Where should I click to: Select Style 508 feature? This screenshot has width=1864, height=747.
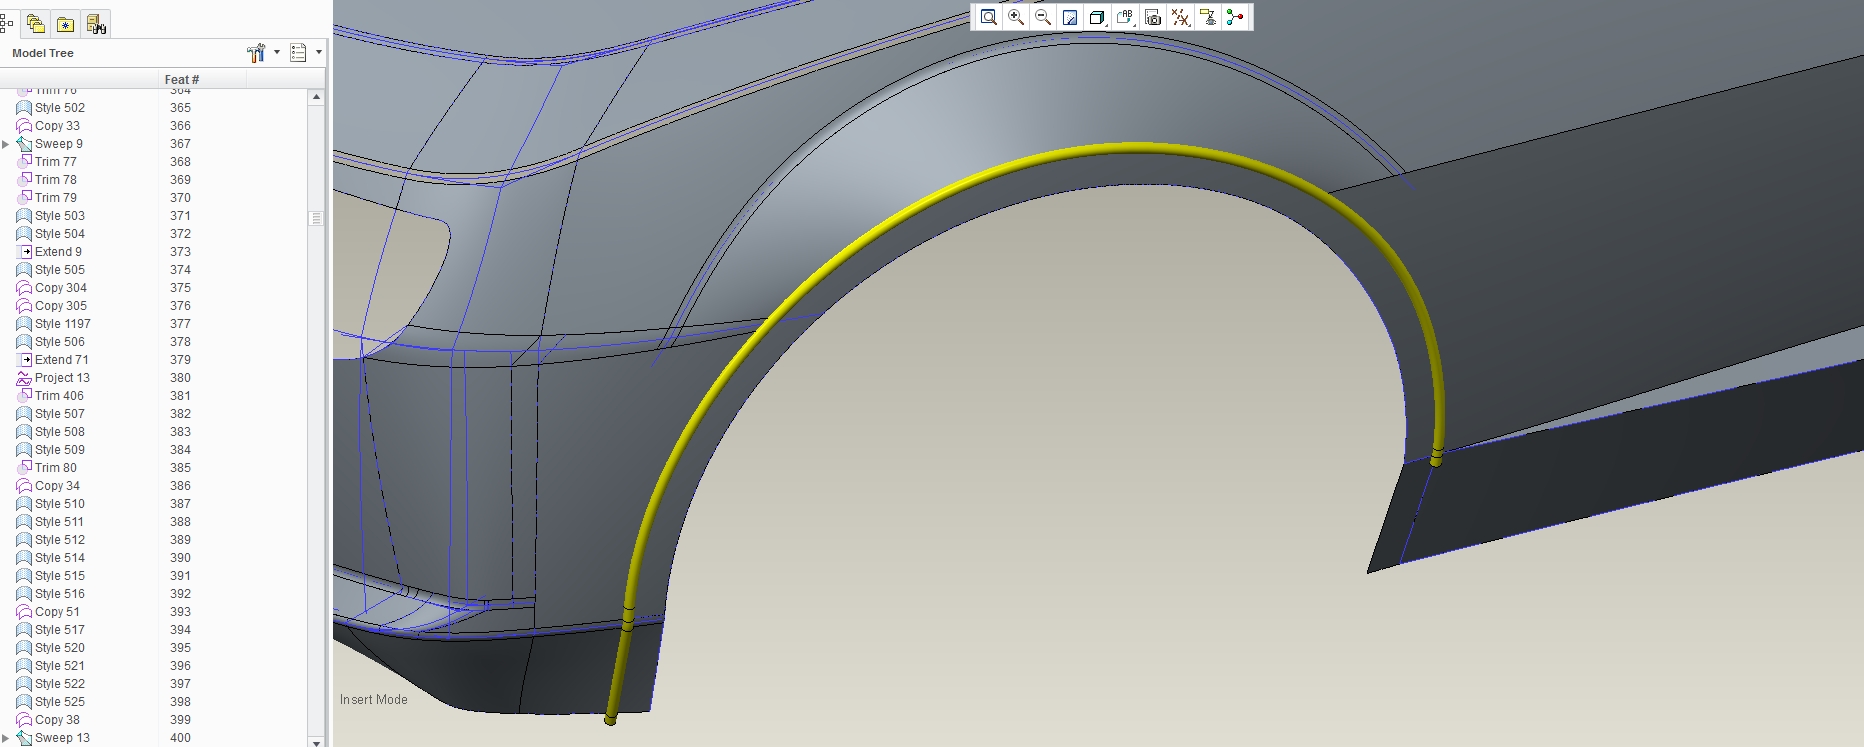(60, 432)
